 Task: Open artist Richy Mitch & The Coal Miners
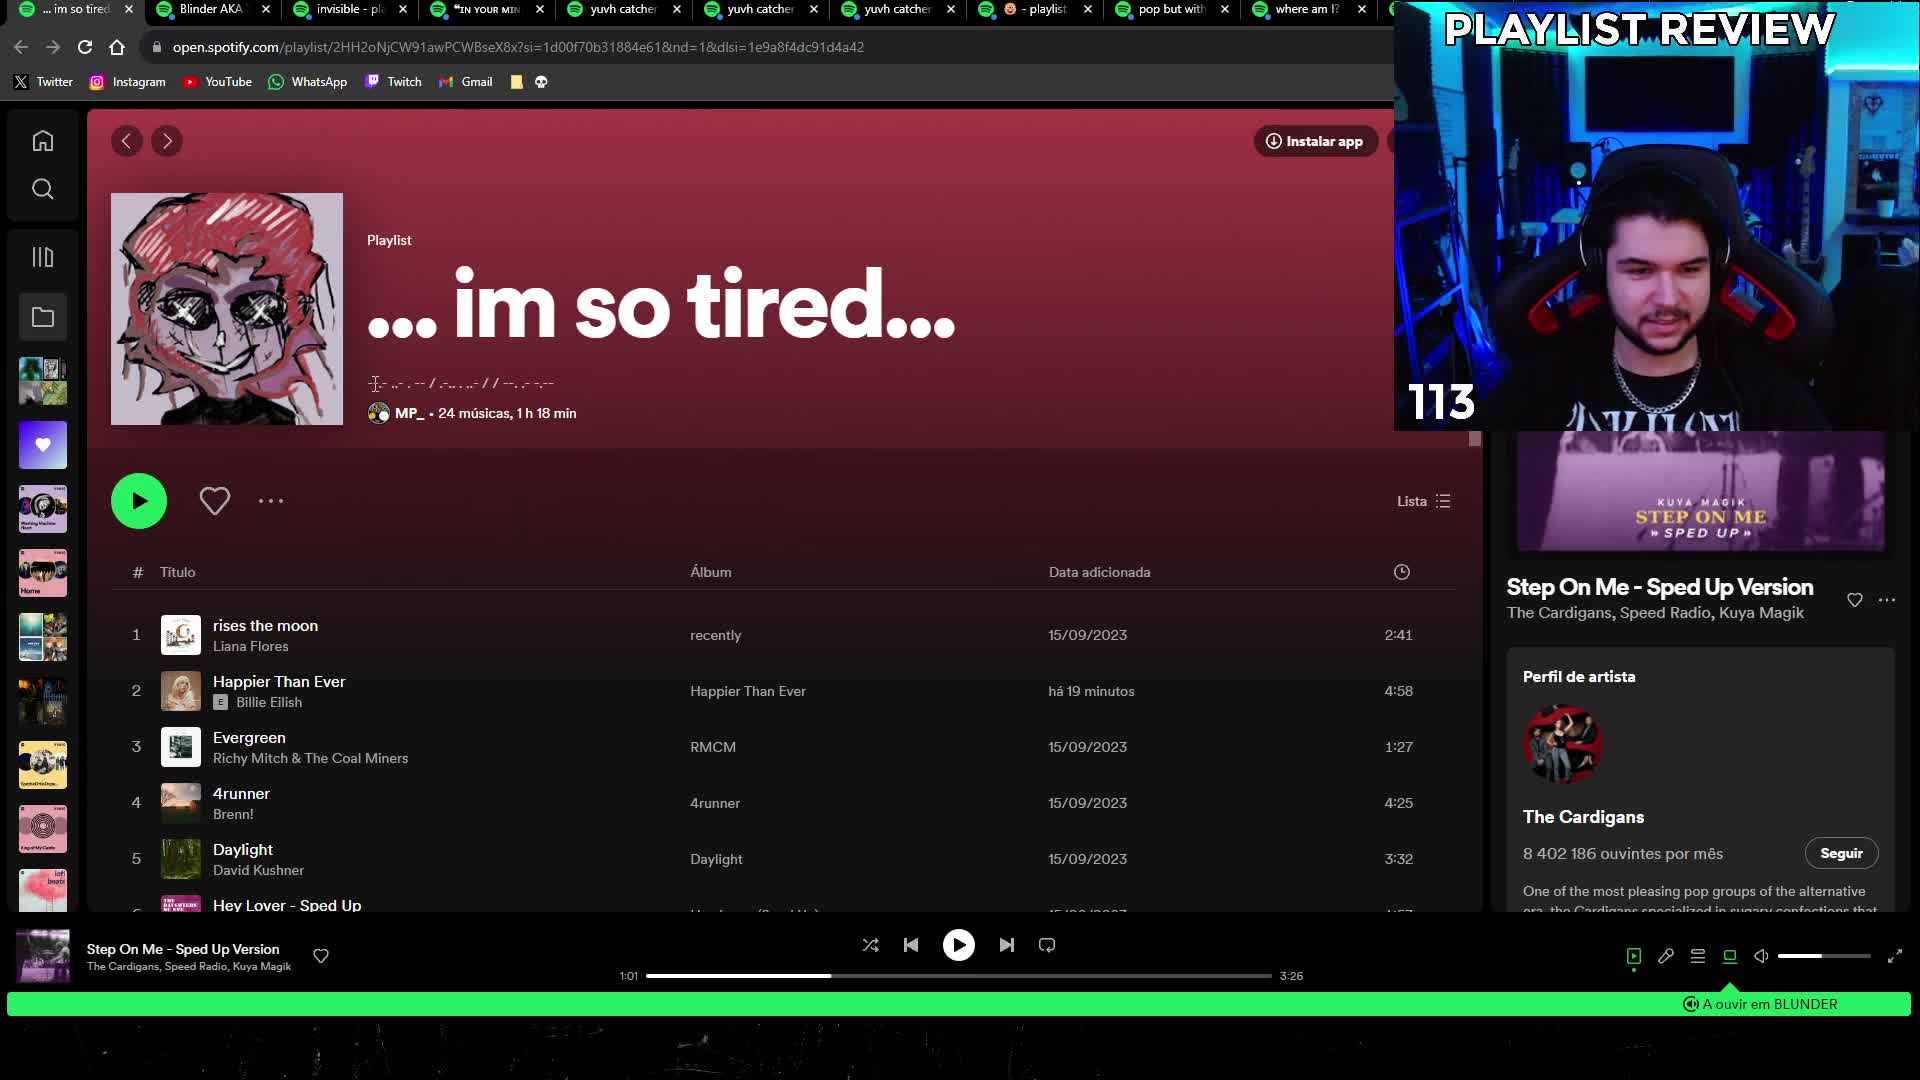click(311, 758)
